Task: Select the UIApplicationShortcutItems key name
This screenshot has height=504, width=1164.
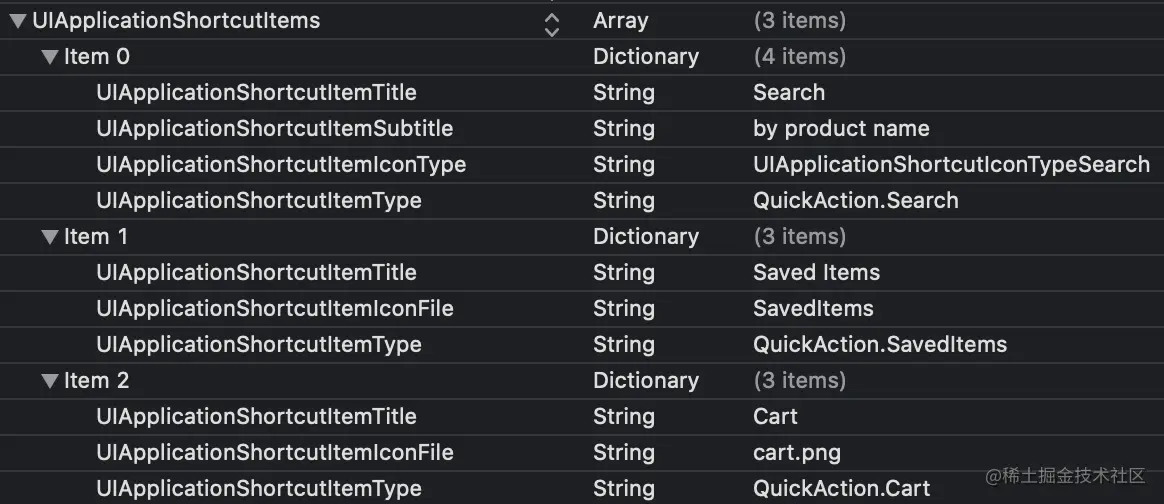Action: point(176,20)
